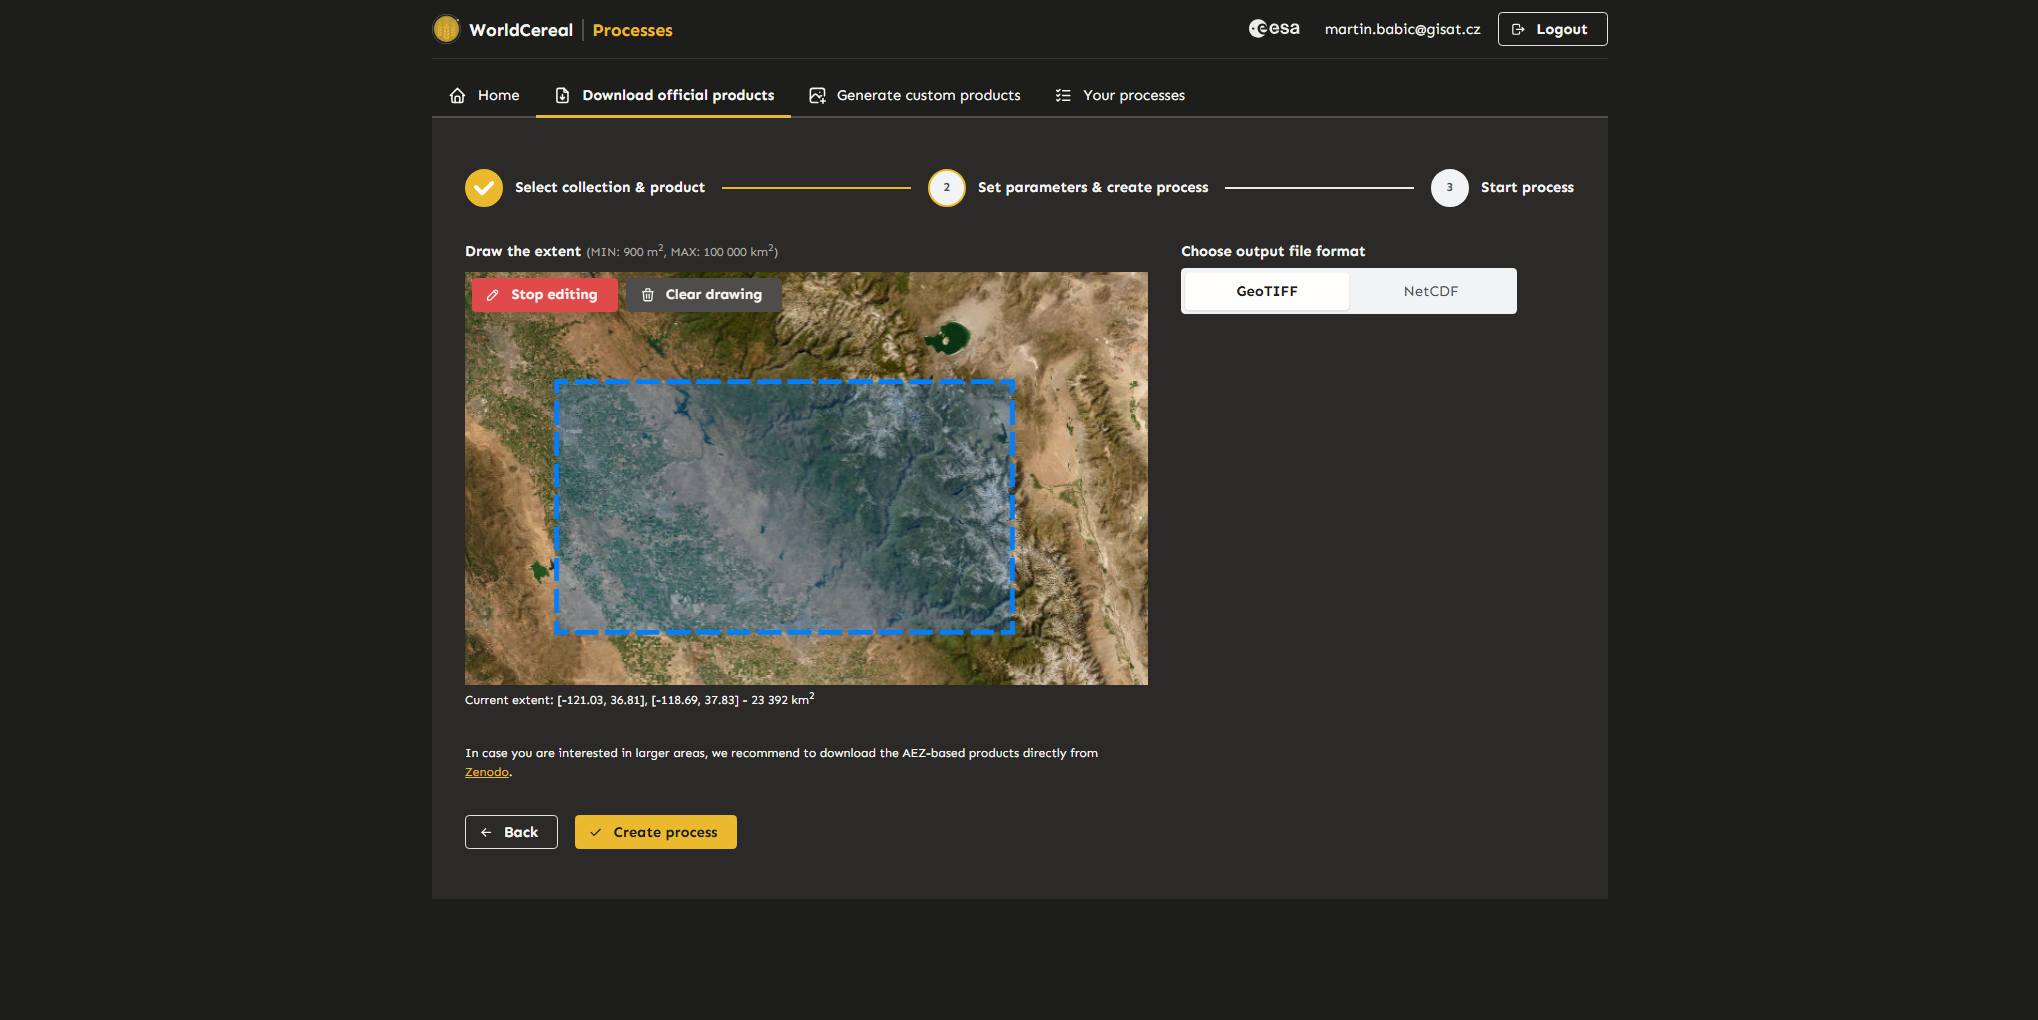The image size is (2038, 1020).
Task: Click the completed step checkmark circle
Action: point(484,188)
